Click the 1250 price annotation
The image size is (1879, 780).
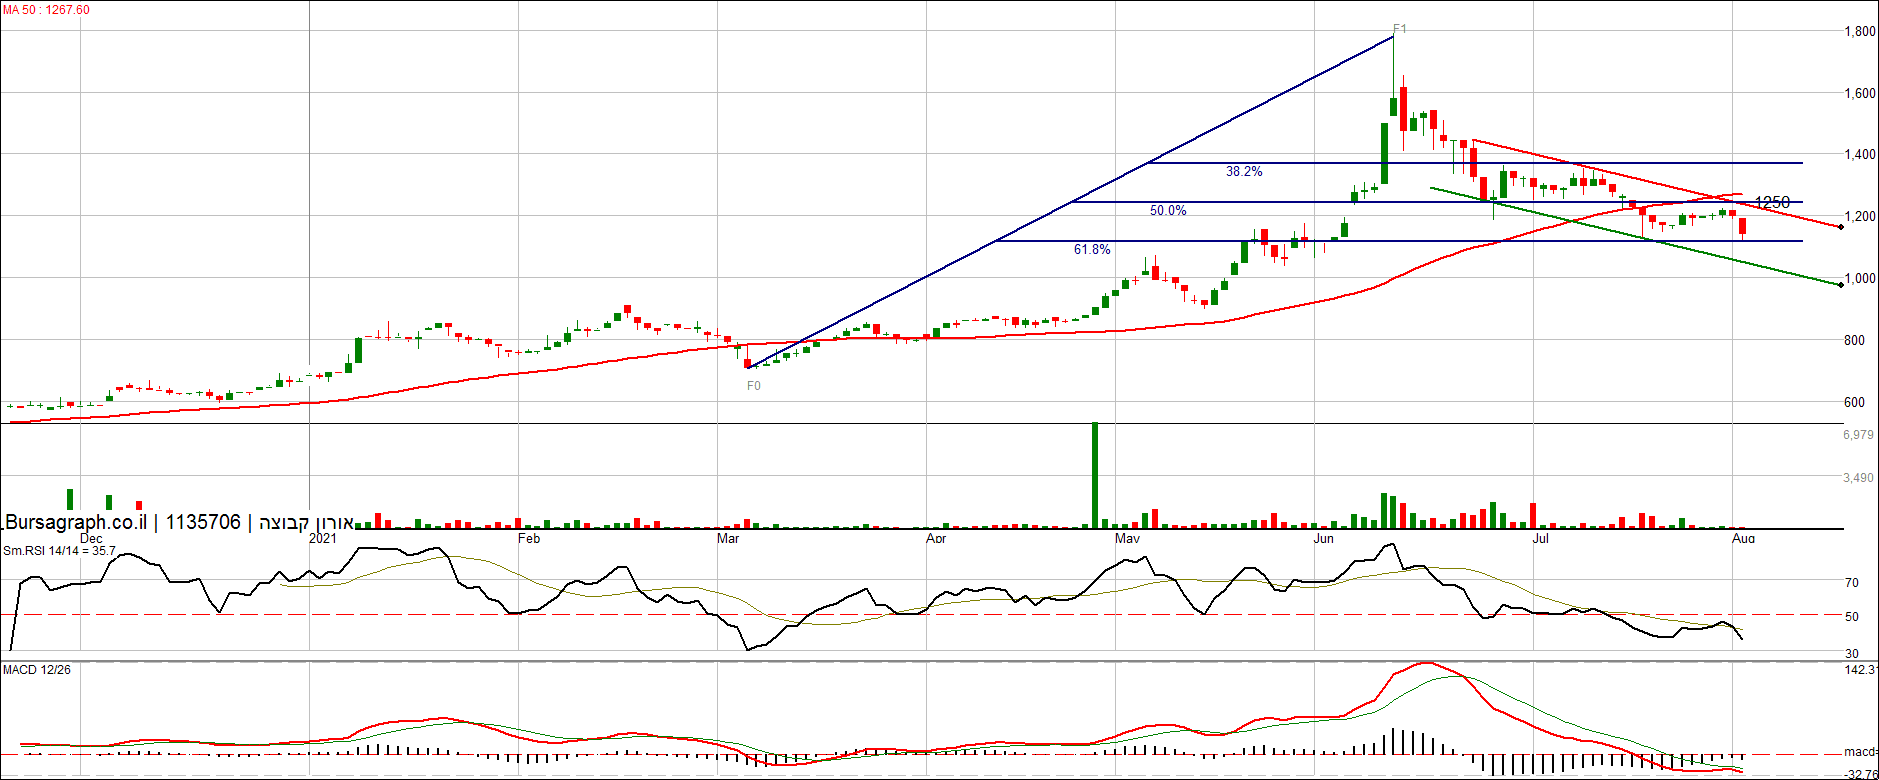coord(1772,203)
